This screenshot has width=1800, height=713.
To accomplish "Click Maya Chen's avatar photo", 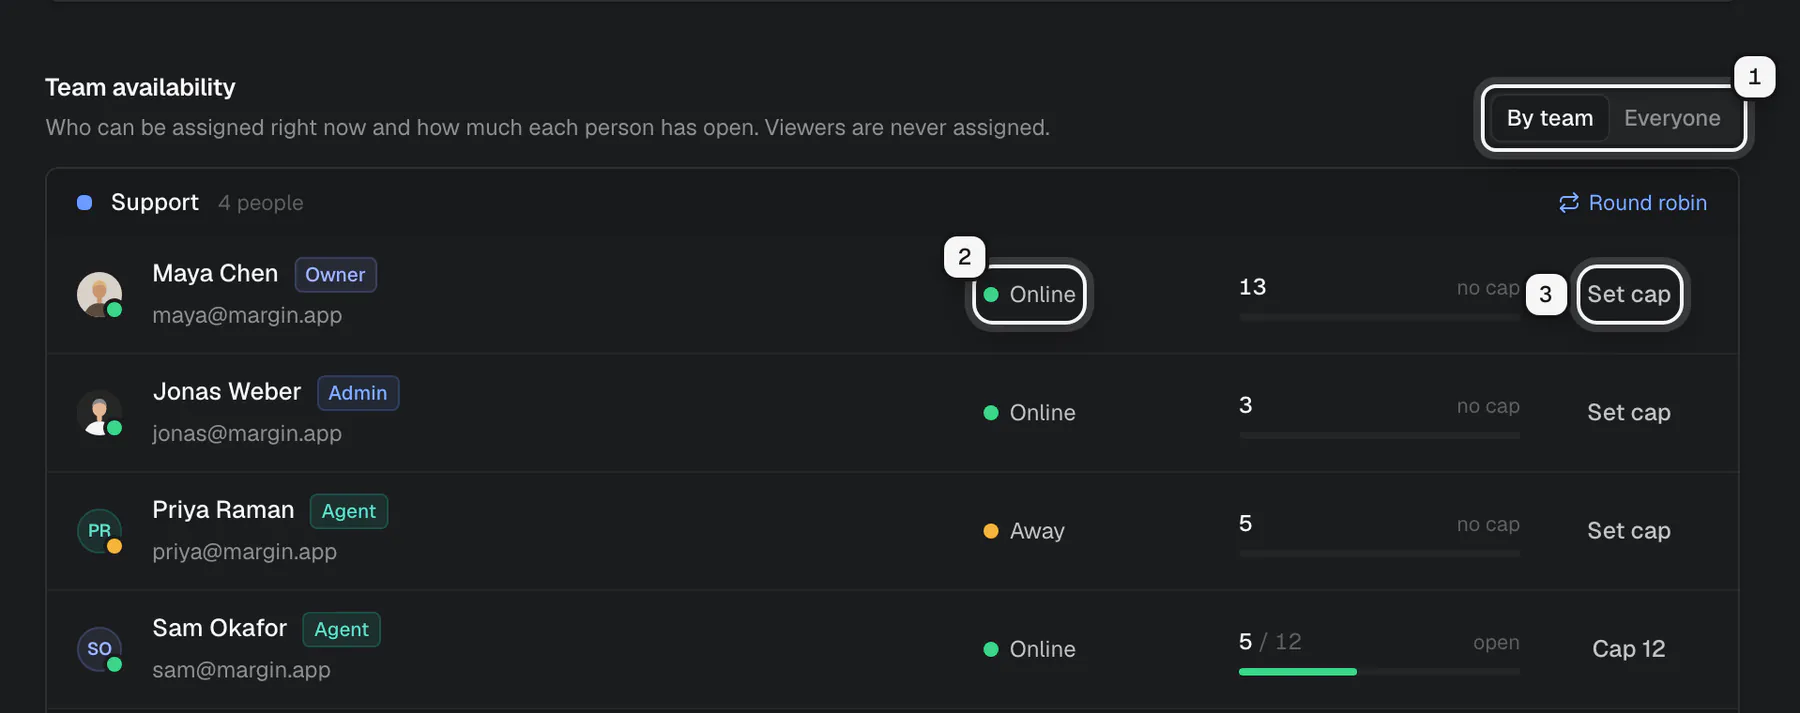I will coord(99,294).
